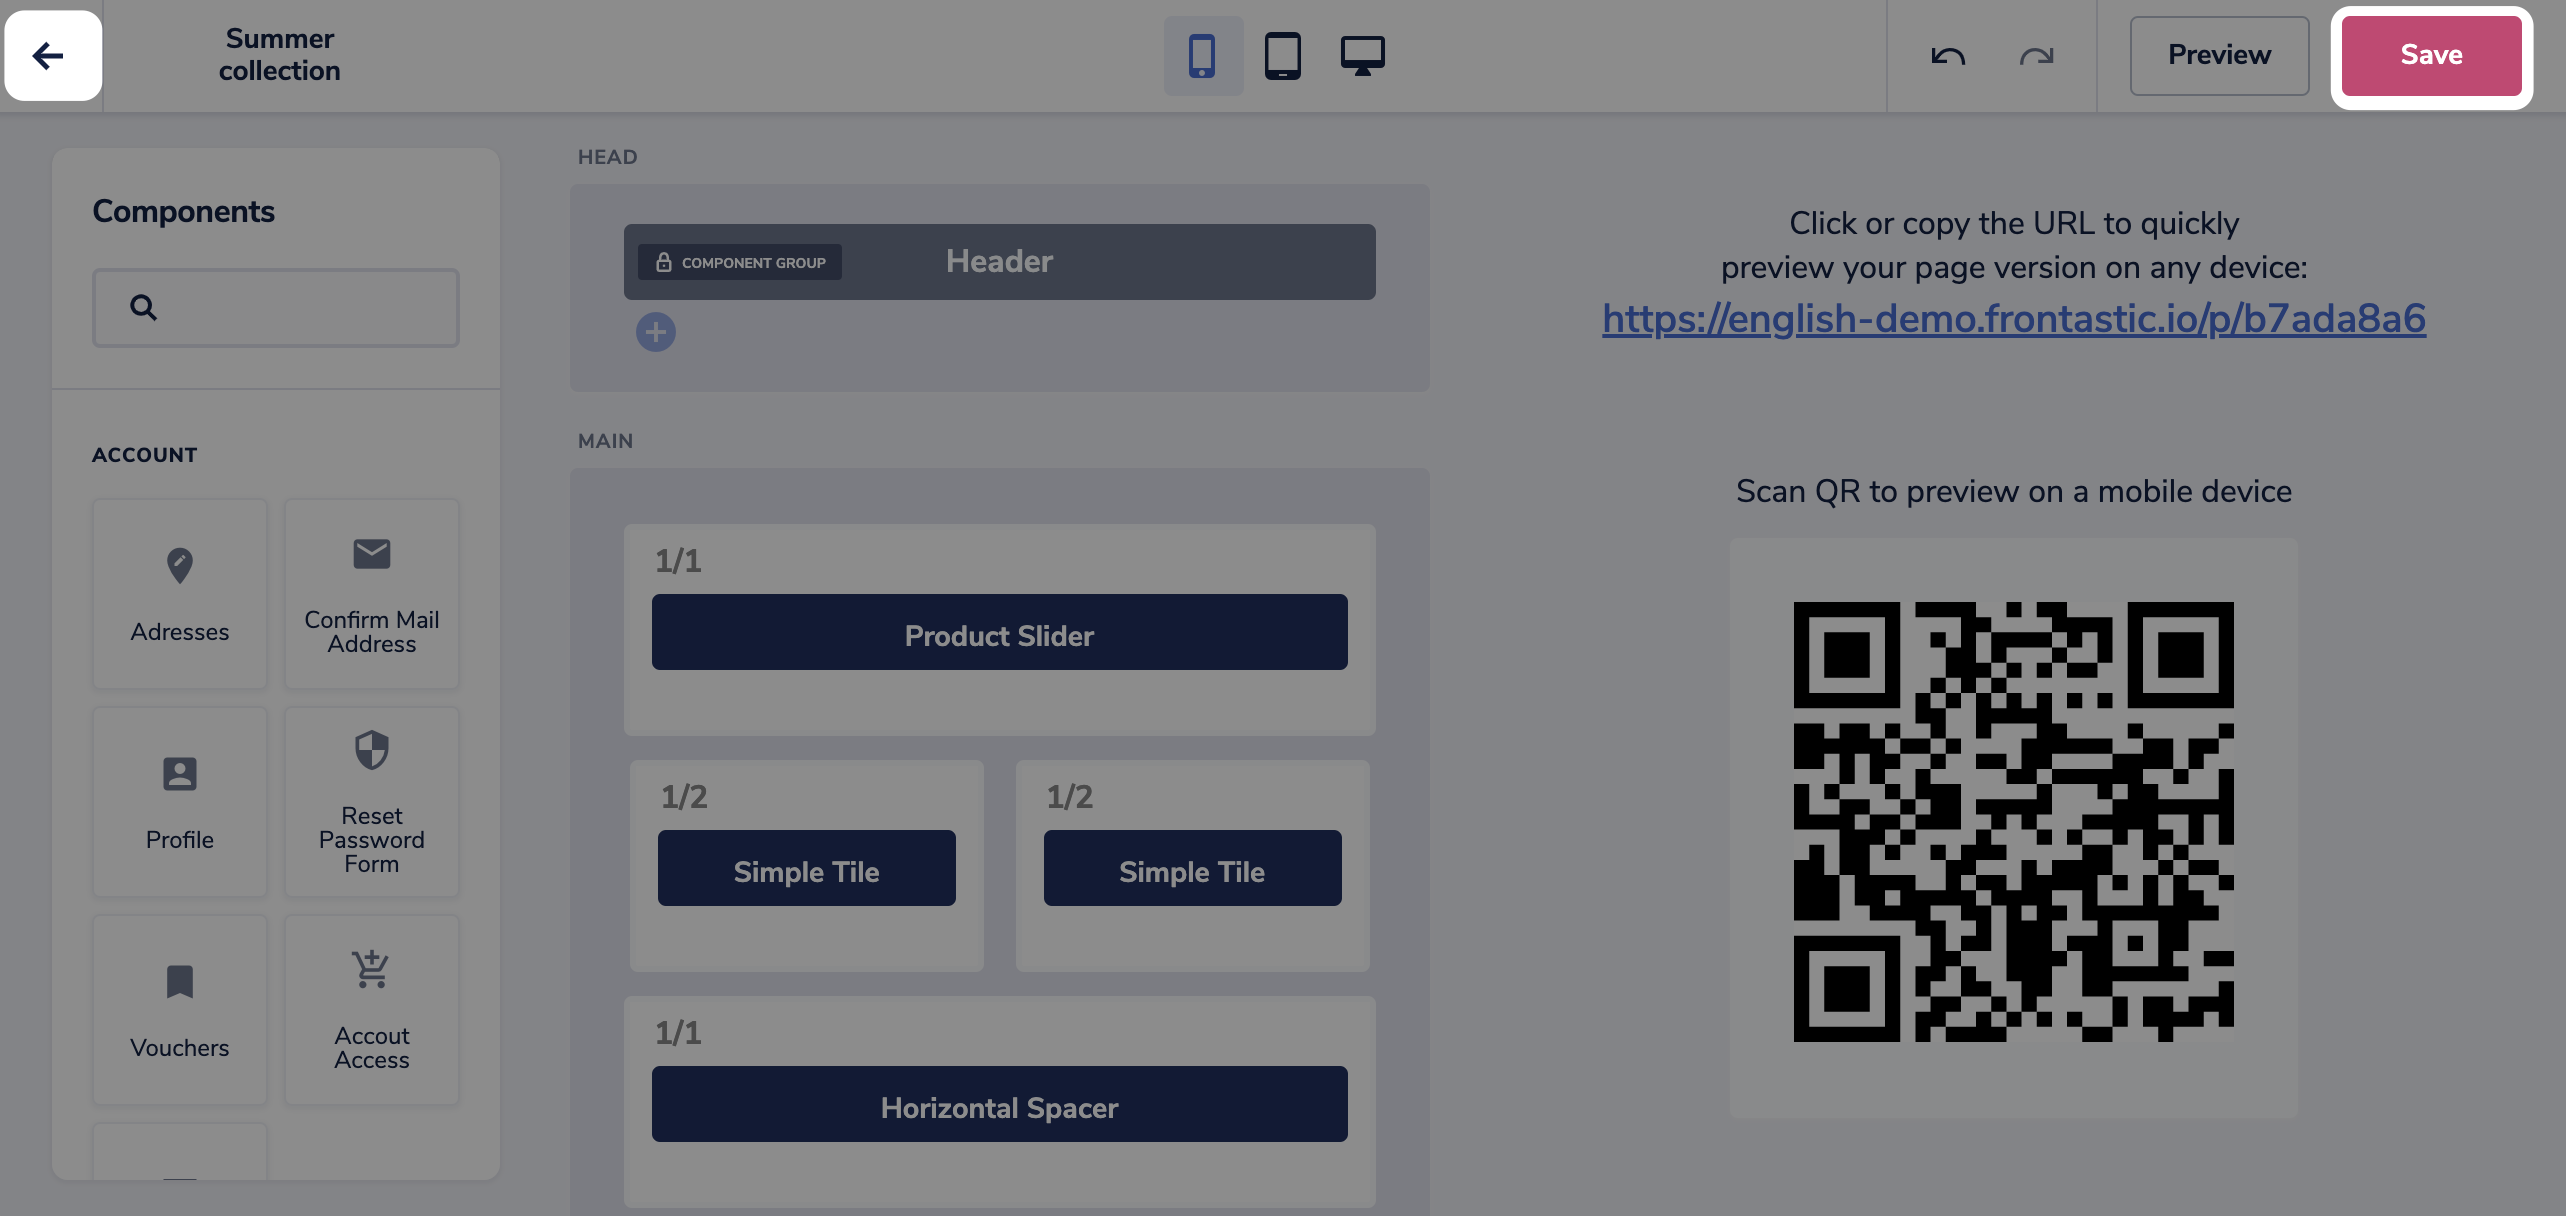Focus the components search field
Screen dimensions: 2566x1216
pos(276,307)
